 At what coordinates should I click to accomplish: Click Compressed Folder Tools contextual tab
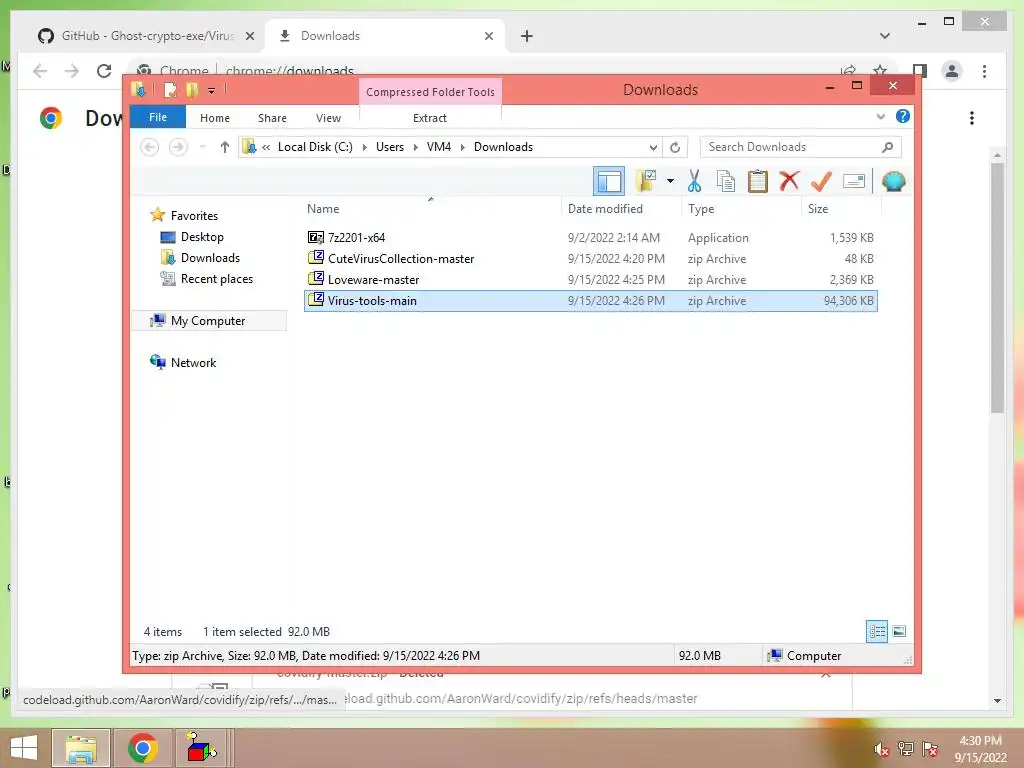click(x=430, y=91)
